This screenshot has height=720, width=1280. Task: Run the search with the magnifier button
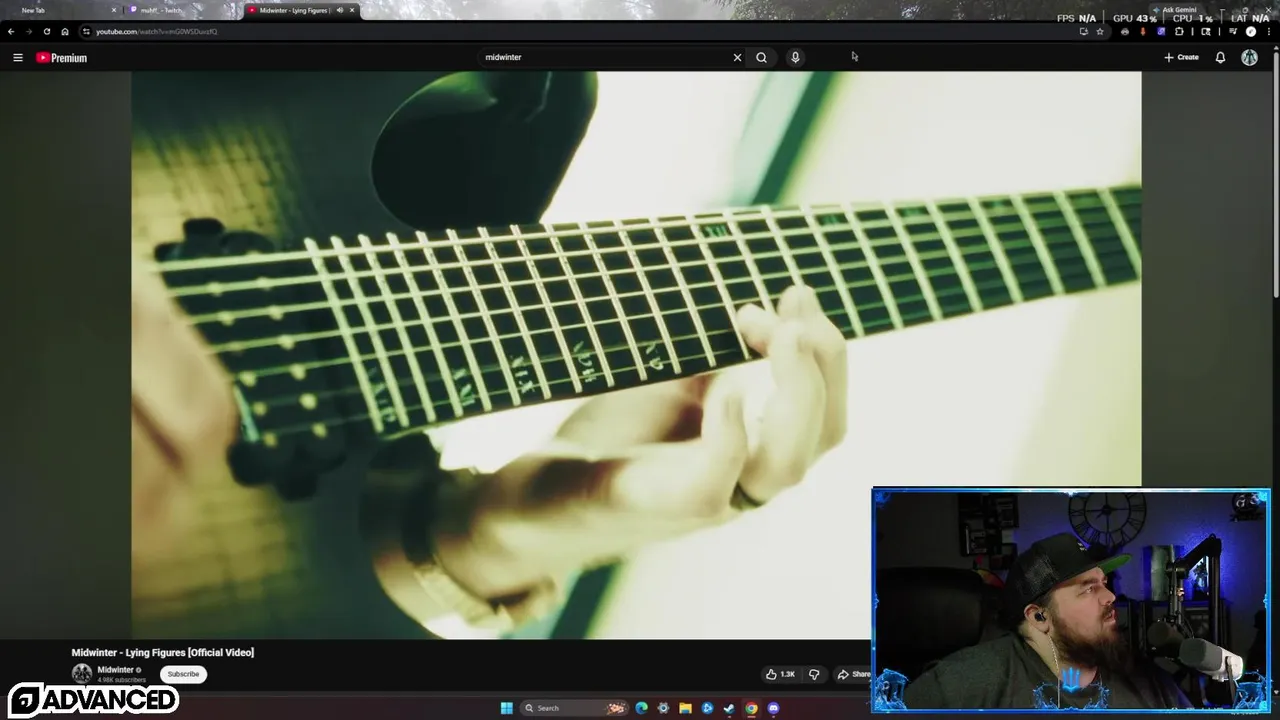761,57
